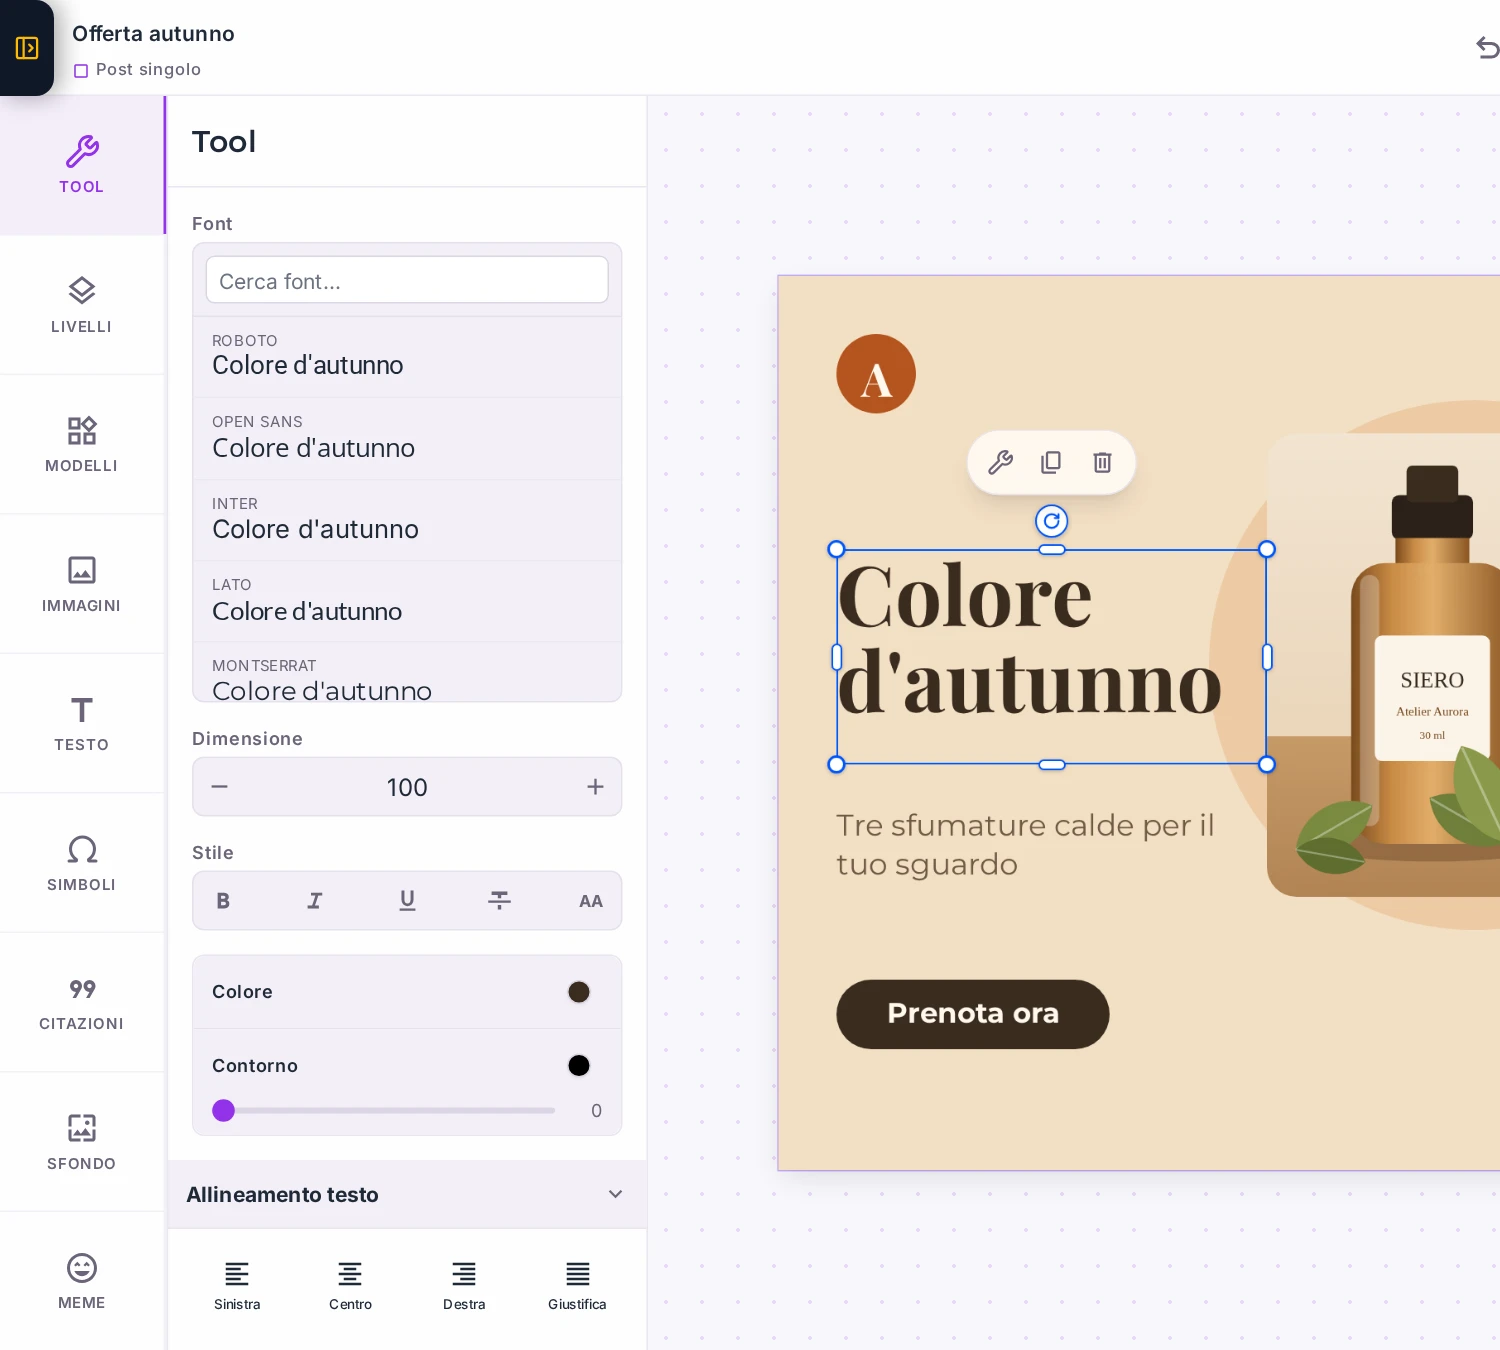
Task: Click the Cerca font search field
Action: 407,280
